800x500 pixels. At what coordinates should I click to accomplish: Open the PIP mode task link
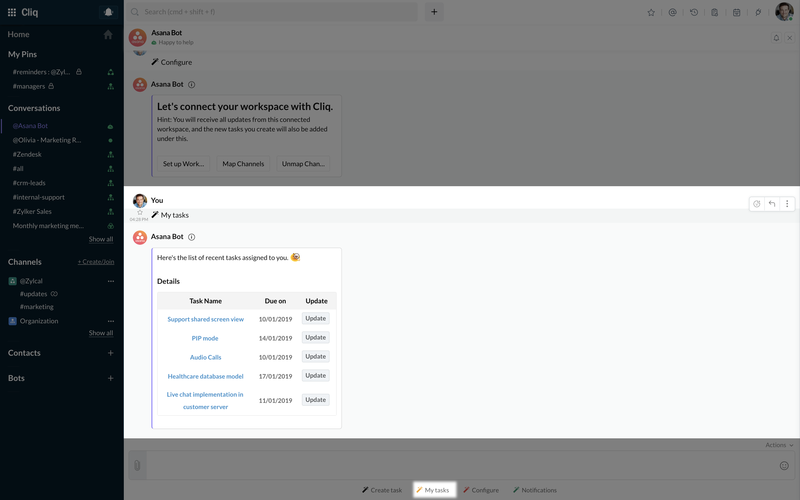tap(205, 338)
